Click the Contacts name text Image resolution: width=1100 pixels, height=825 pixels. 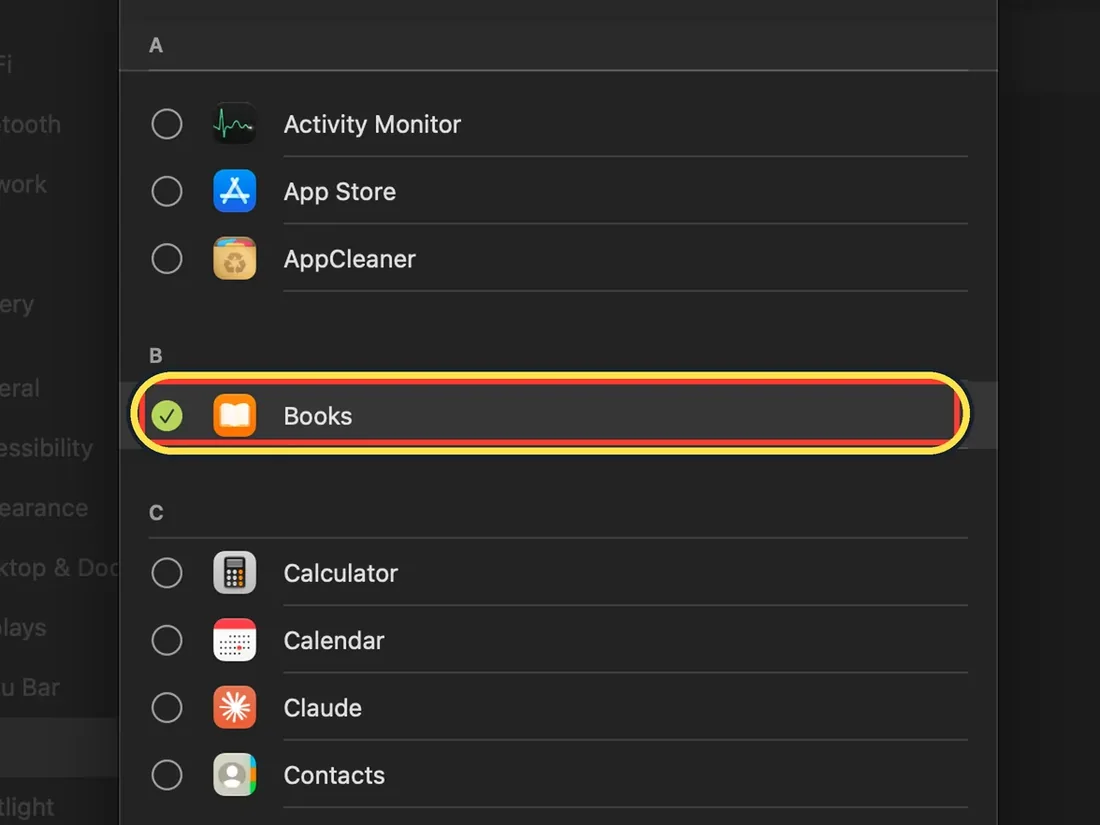pos(334,775)
